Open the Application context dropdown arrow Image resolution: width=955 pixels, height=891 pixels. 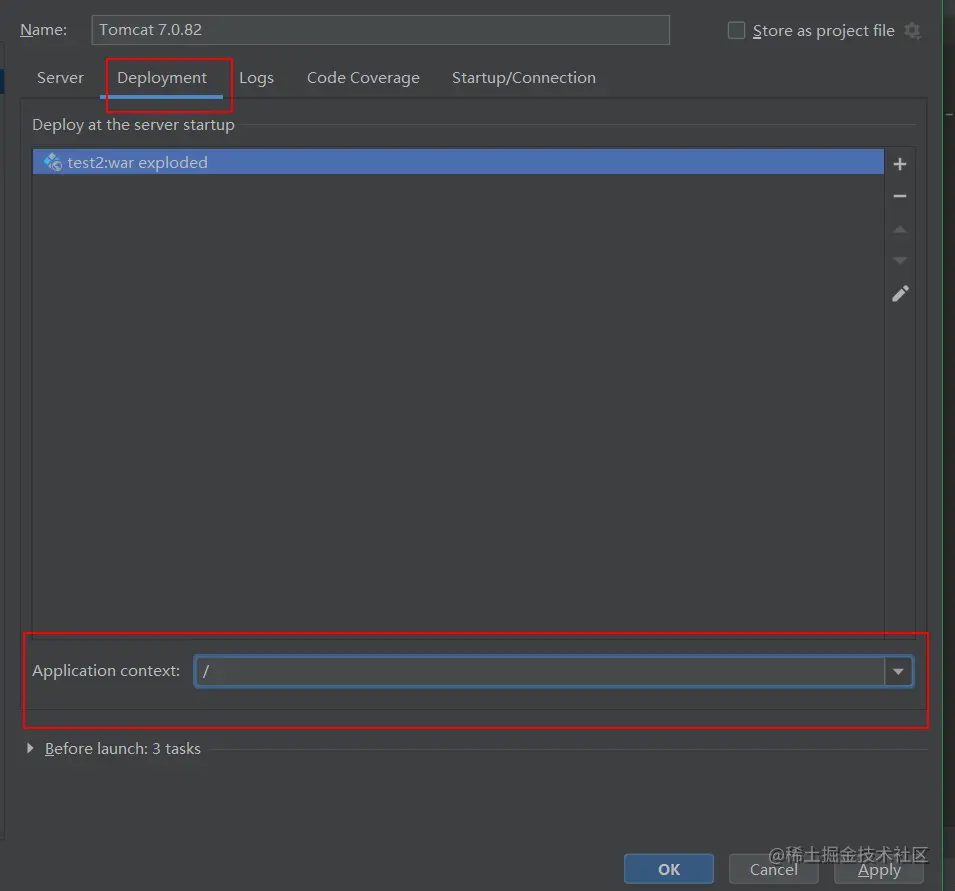click(898, 671)
